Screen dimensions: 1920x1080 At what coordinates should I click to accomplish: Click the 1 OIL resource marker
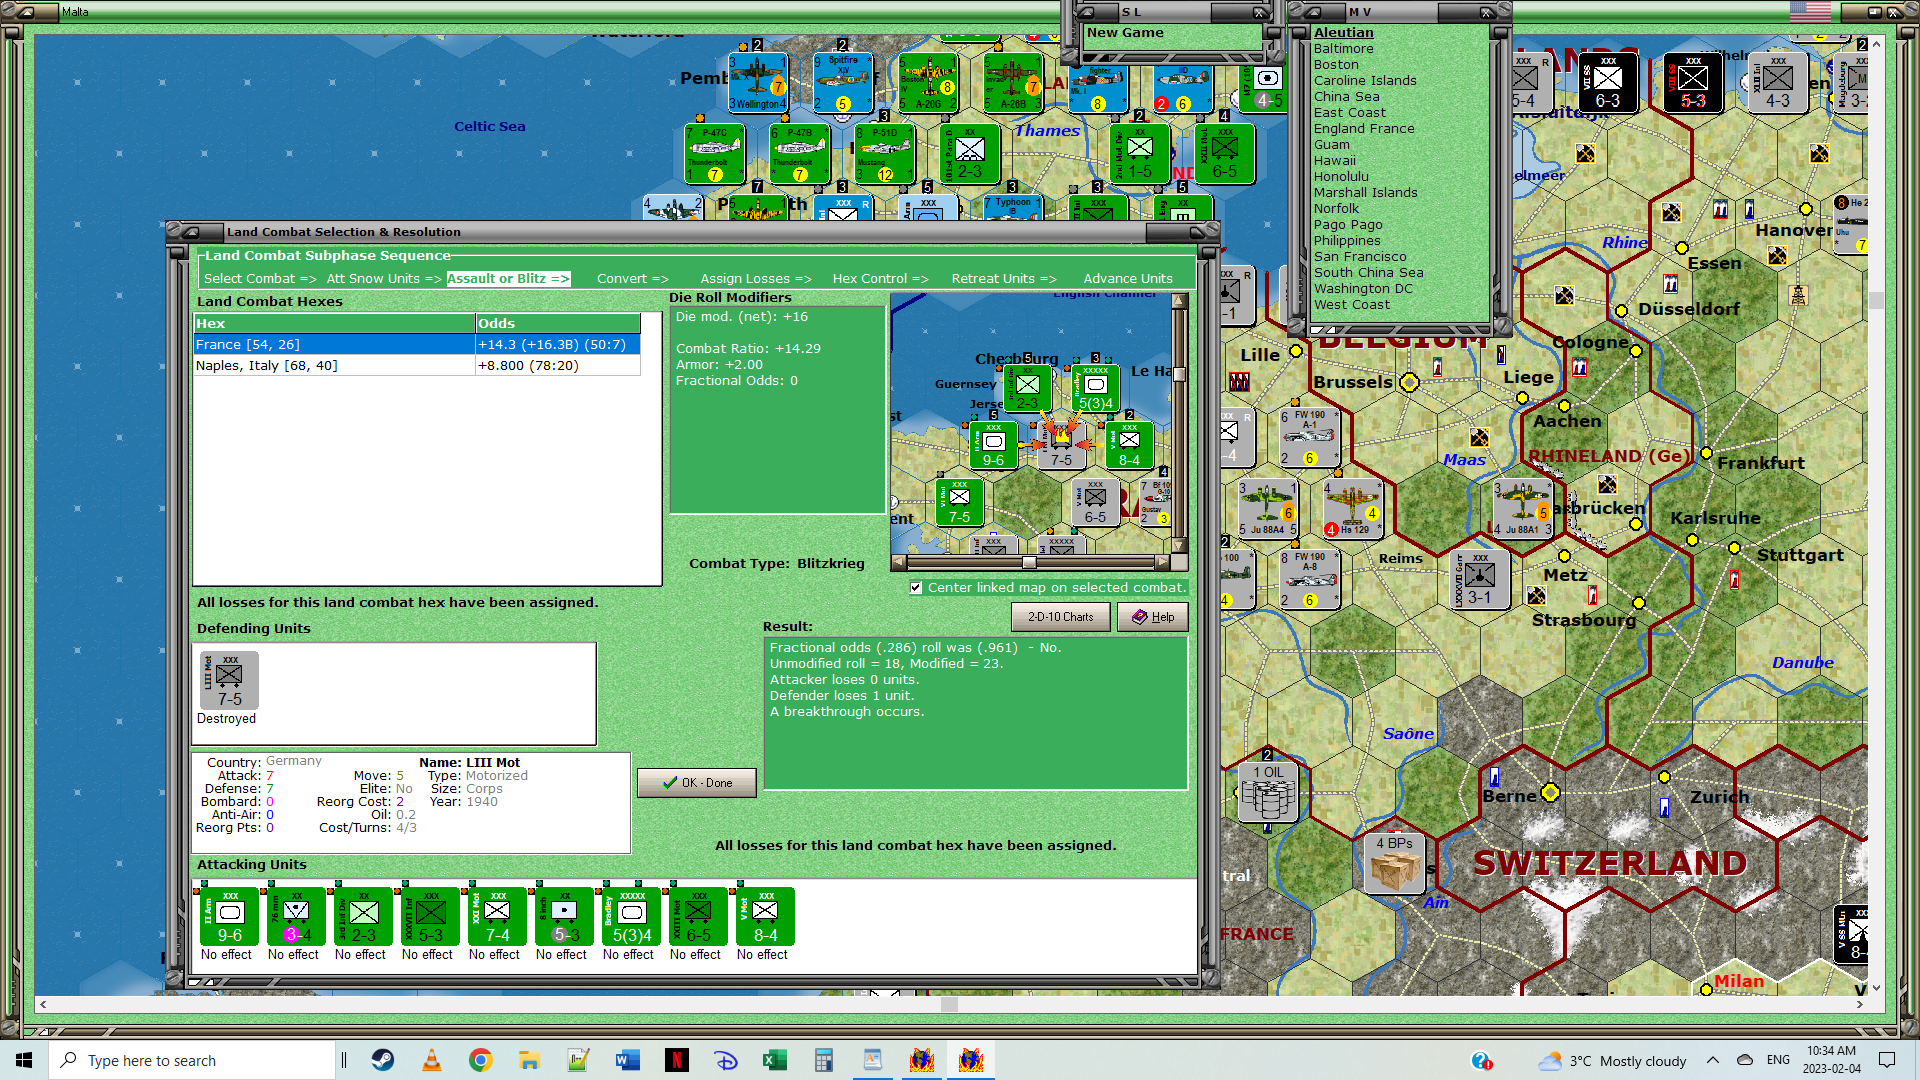(1268, 793)
